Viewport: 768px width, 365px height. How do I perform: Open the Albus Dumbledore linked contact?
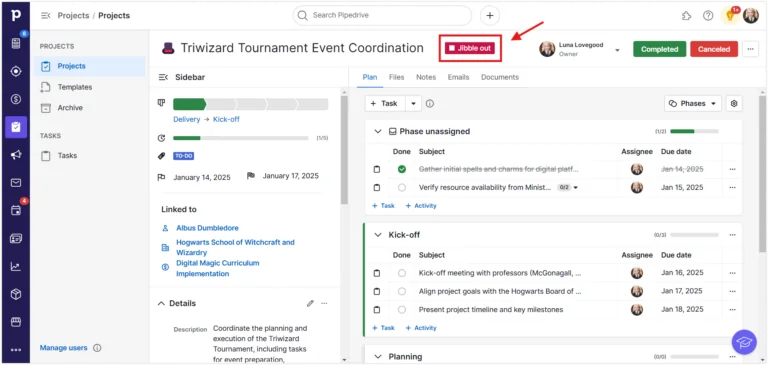click(x=207, y=228)
